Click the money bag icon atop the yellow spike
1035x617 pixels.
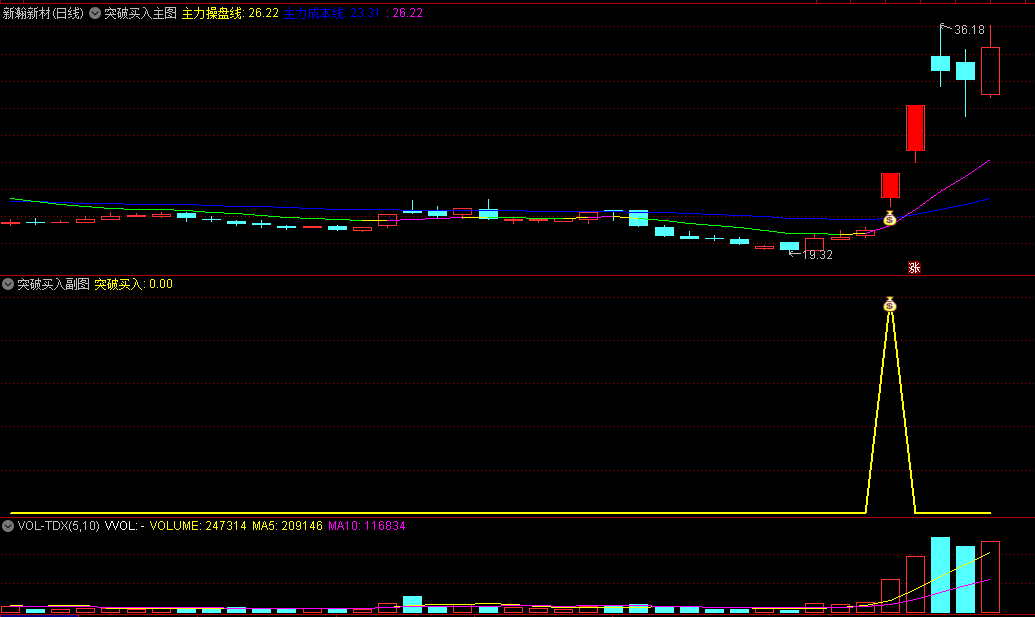click(890, 304)
